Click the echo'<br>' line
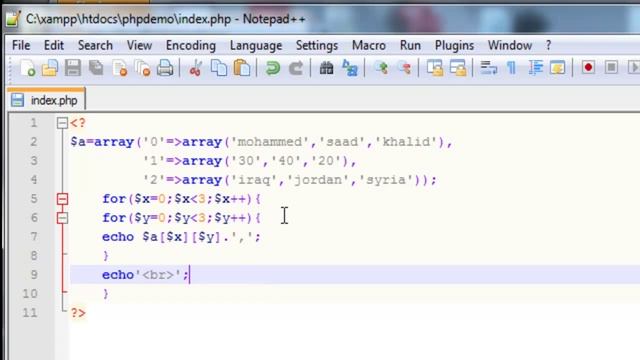Image resolution: width=640 pixels, height=360 pixels. click(x=145, y=275)
